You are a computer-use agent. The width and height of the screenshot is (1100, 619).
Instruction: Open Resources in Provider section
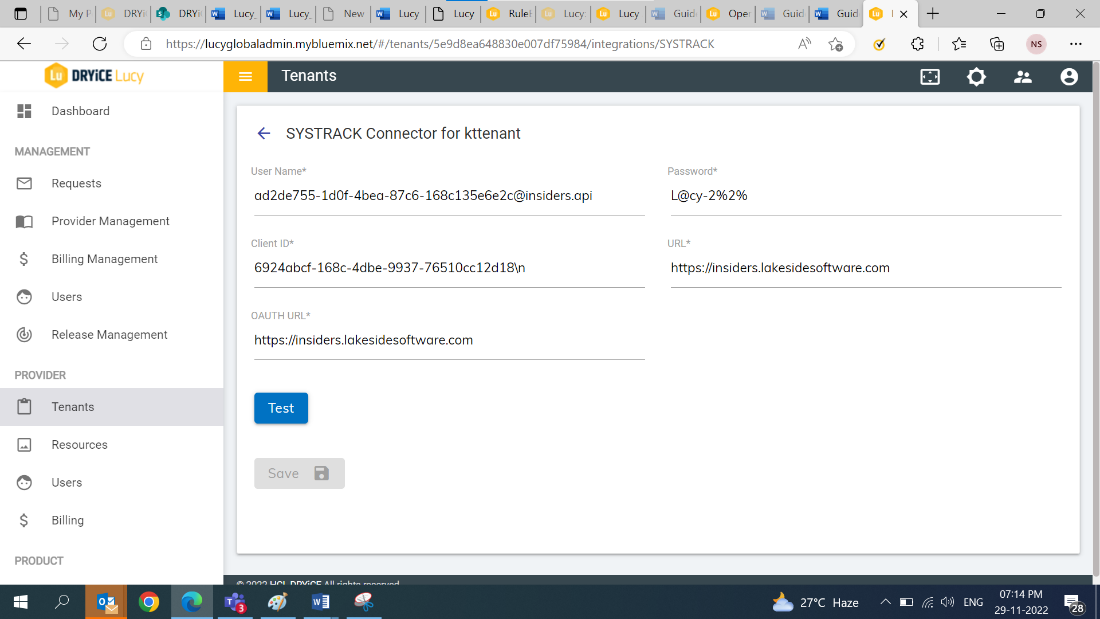tap(112, 445)
